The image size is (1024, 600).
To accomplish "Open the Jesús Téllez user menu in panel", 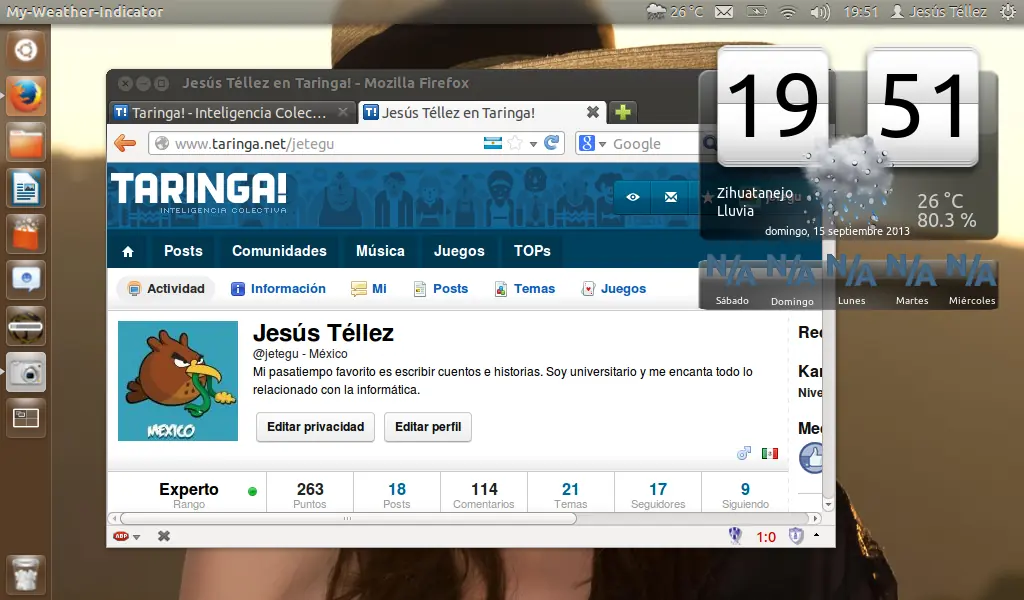I will pyautogui.click(x=939, y=12).
